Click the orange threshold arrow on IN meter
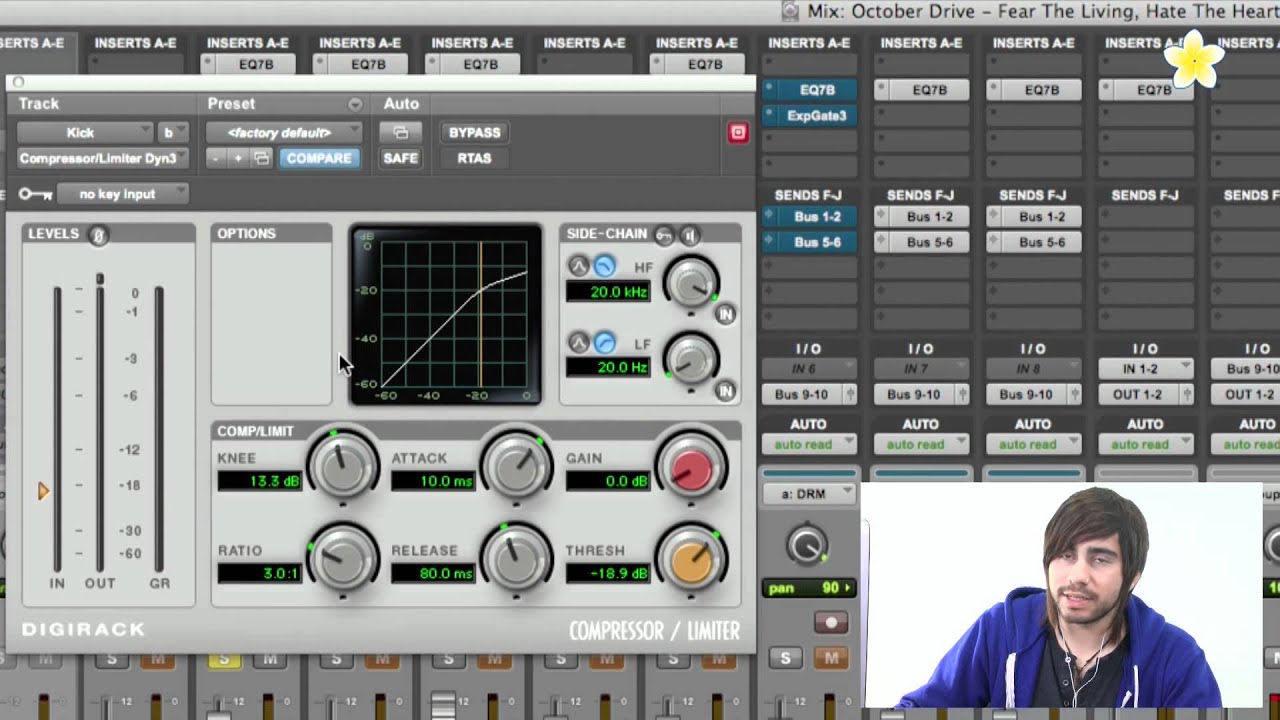The width and height of the screenshot is (1280, 720). click(43, 491)
